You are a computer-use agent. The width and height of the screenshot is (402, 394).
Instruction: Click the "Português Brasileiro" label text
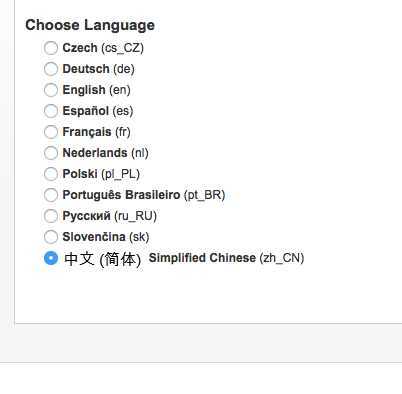[121, 195]
